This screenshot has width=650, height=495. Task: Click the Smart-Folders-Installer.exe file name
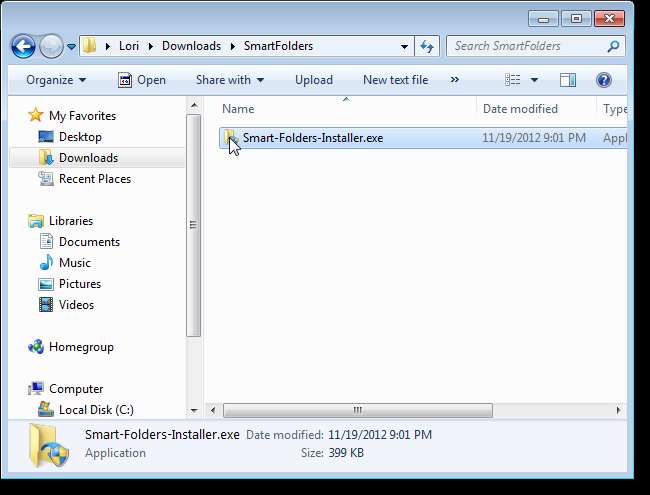coord(313,138)
